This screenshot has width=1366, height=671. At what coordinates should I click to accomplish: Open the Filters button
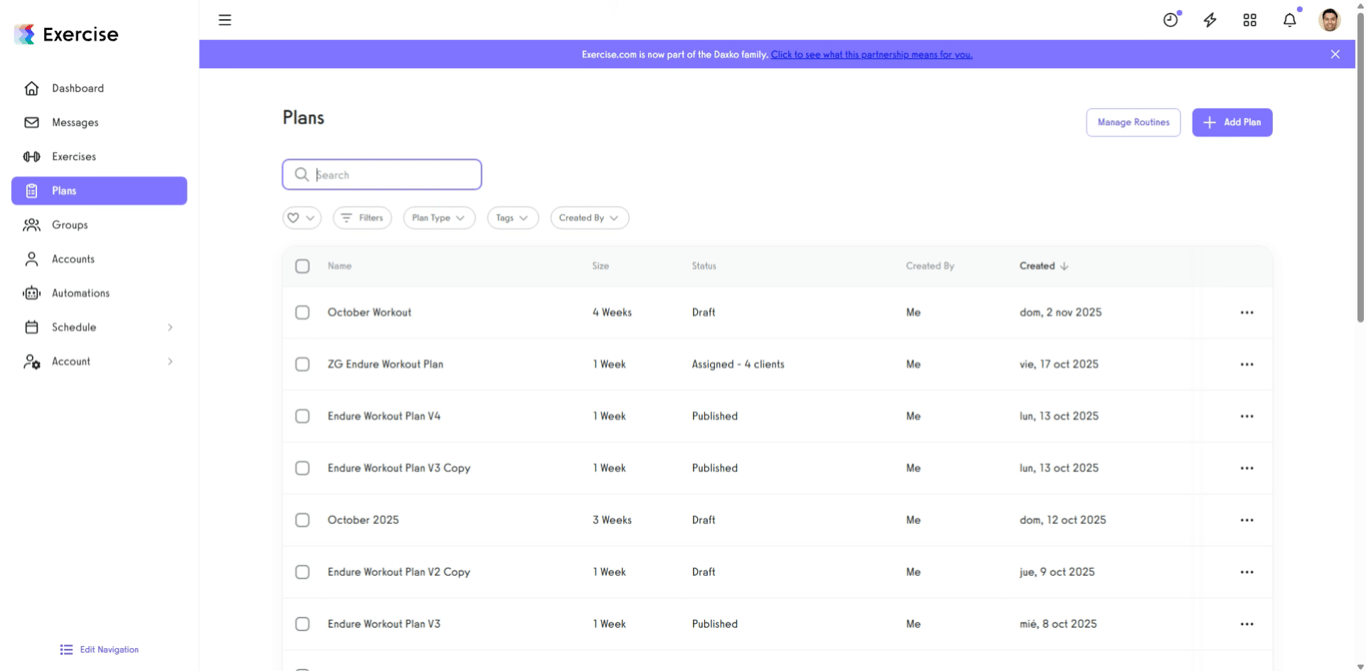click(362, 218)
